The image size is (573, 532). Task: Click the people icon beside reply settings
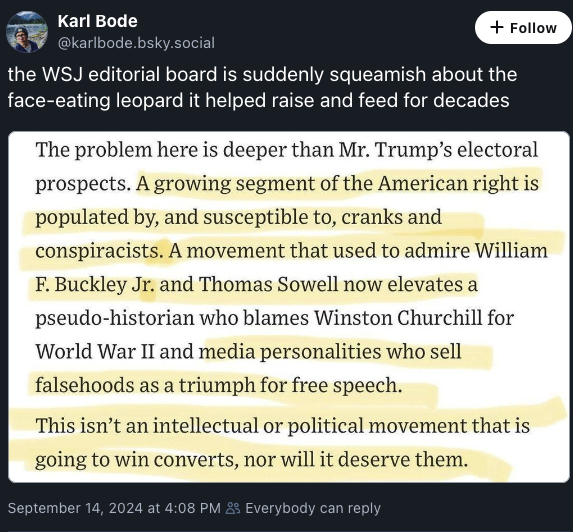click(233, 508)
